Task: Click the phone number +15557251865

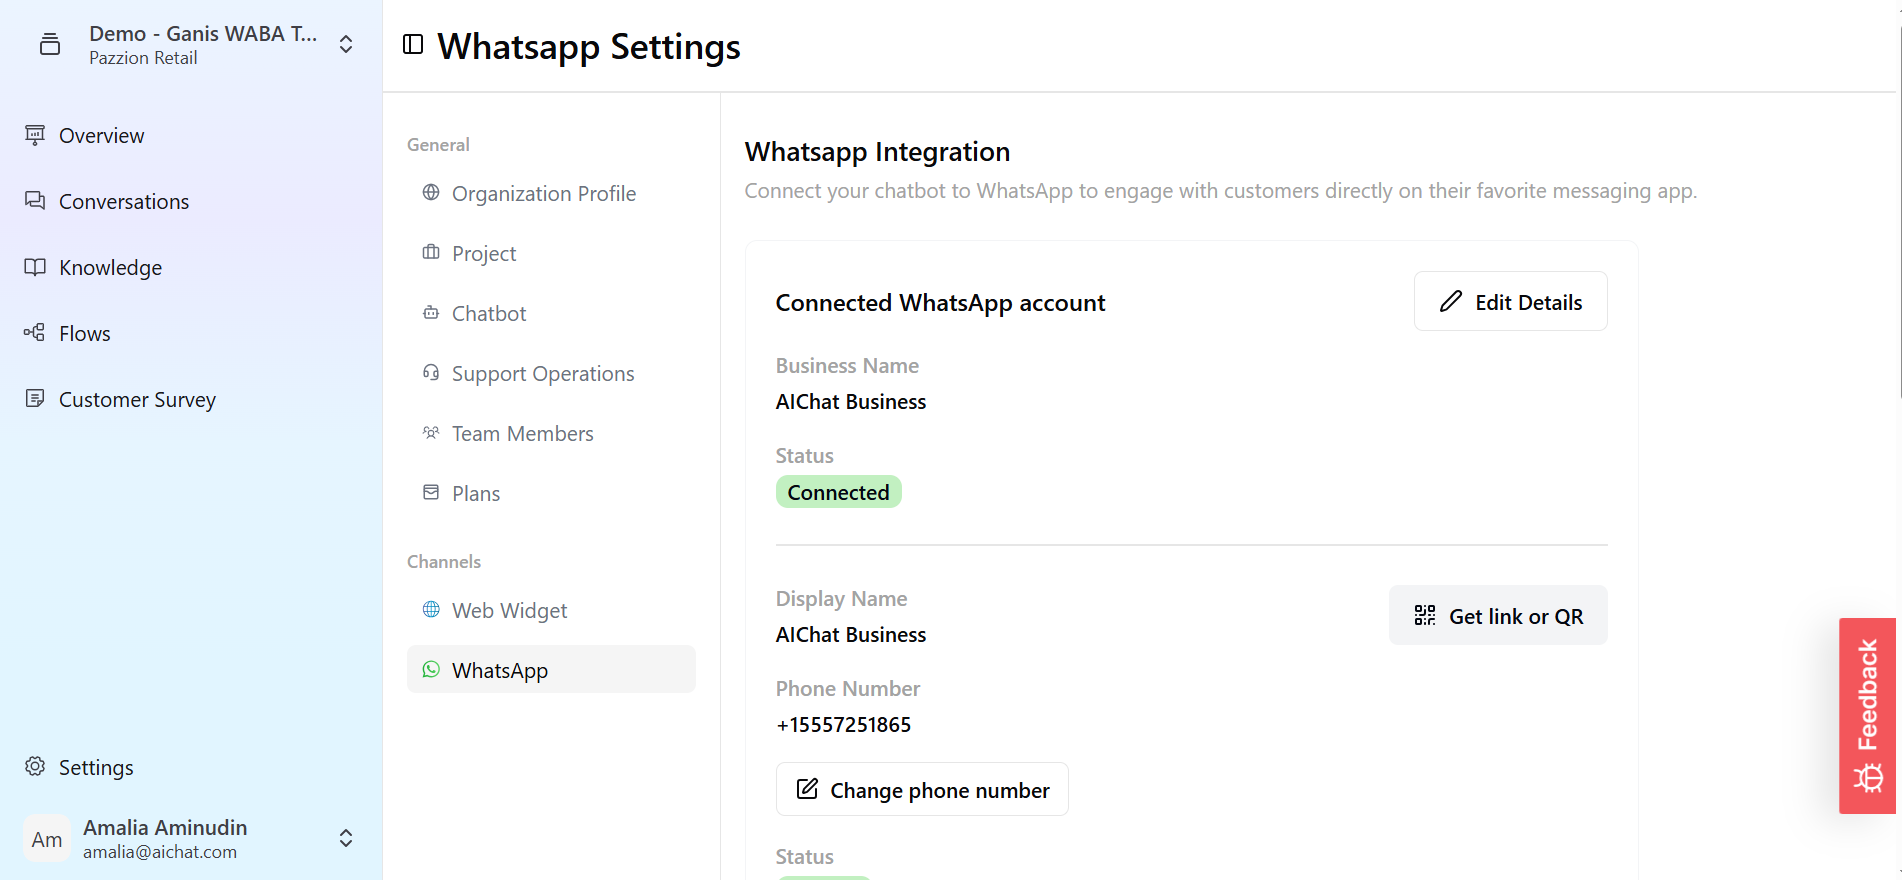Action: 843,724
